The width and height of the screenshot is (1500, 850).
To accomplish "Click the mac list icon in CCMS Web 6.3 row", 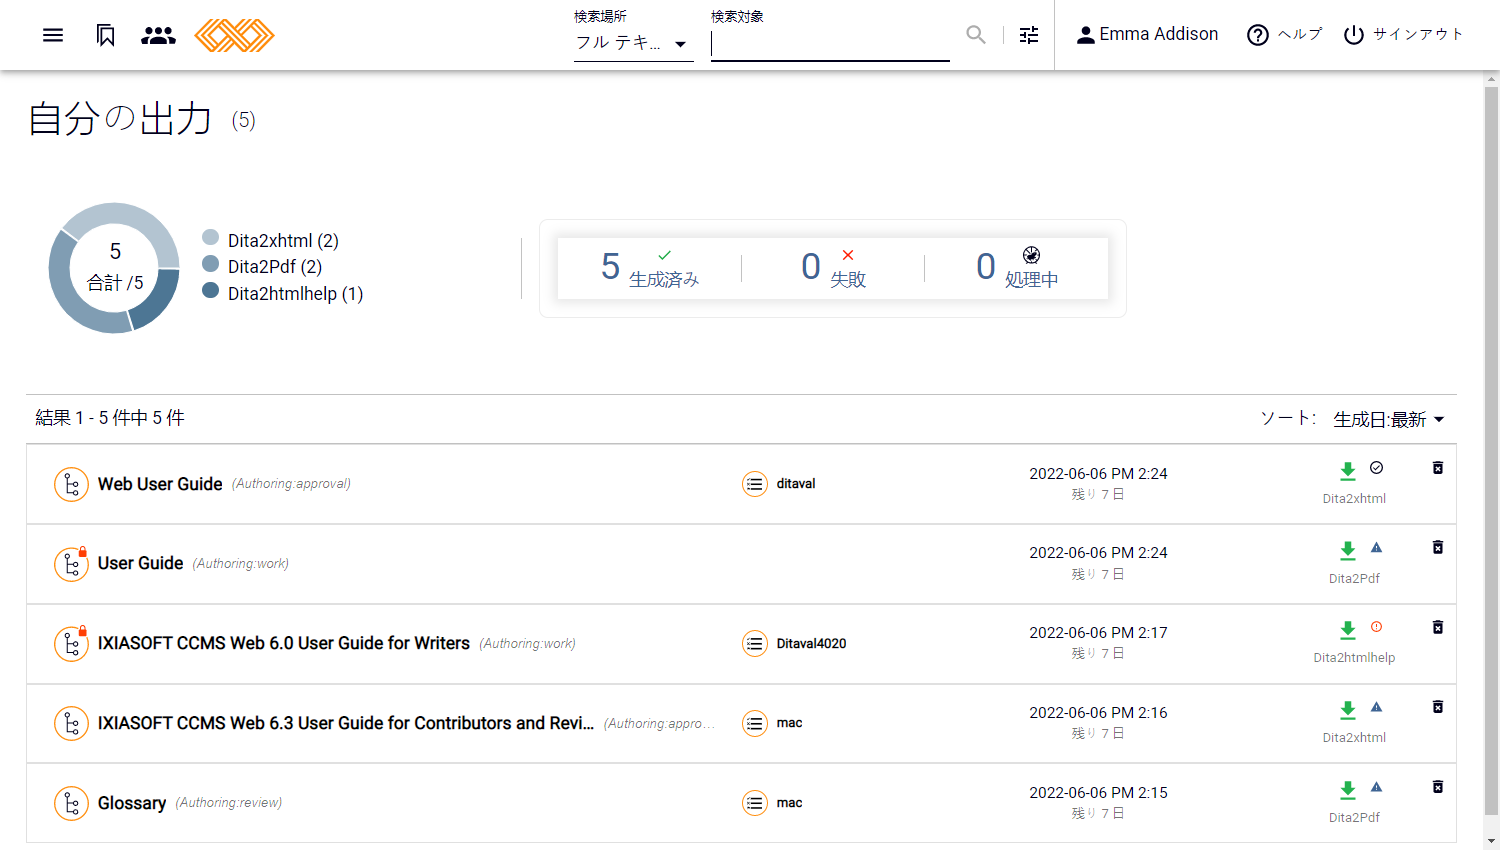I will click(755, 723).
